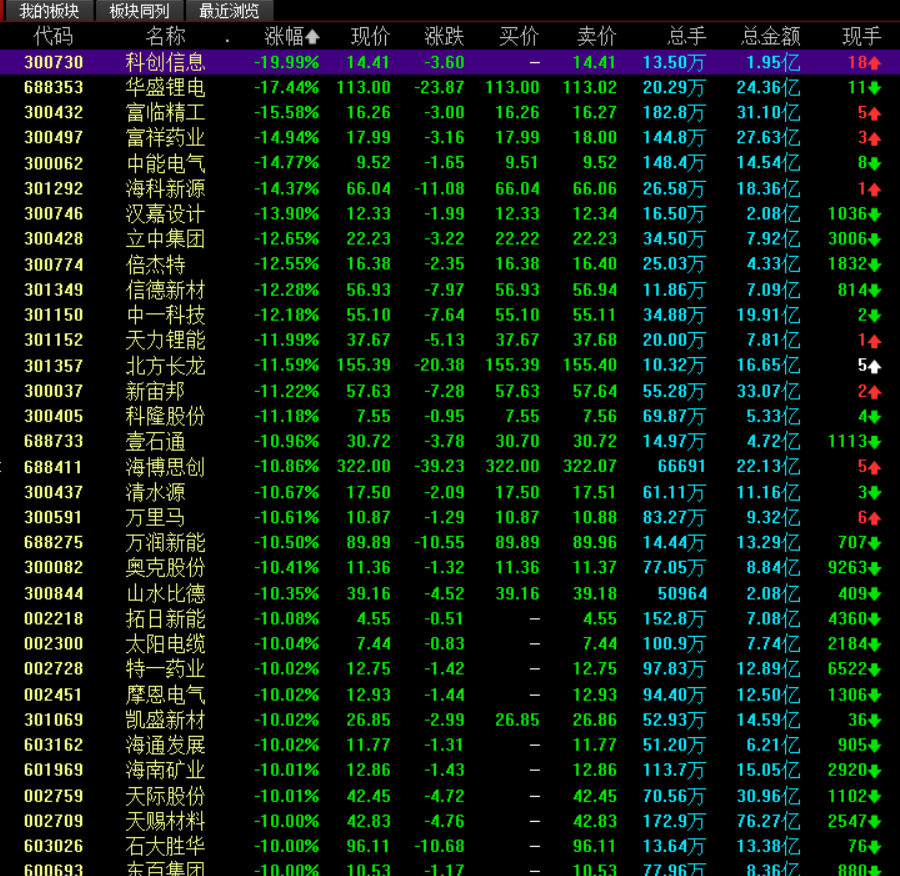Sort by the 涨跌 column header
900x876 pixels.
(x=444, y=36)
